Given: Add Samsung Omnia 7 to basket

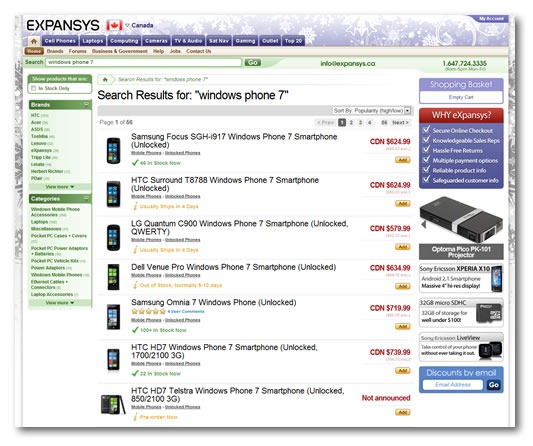Looking at the screenshot, I should (402, 327).
